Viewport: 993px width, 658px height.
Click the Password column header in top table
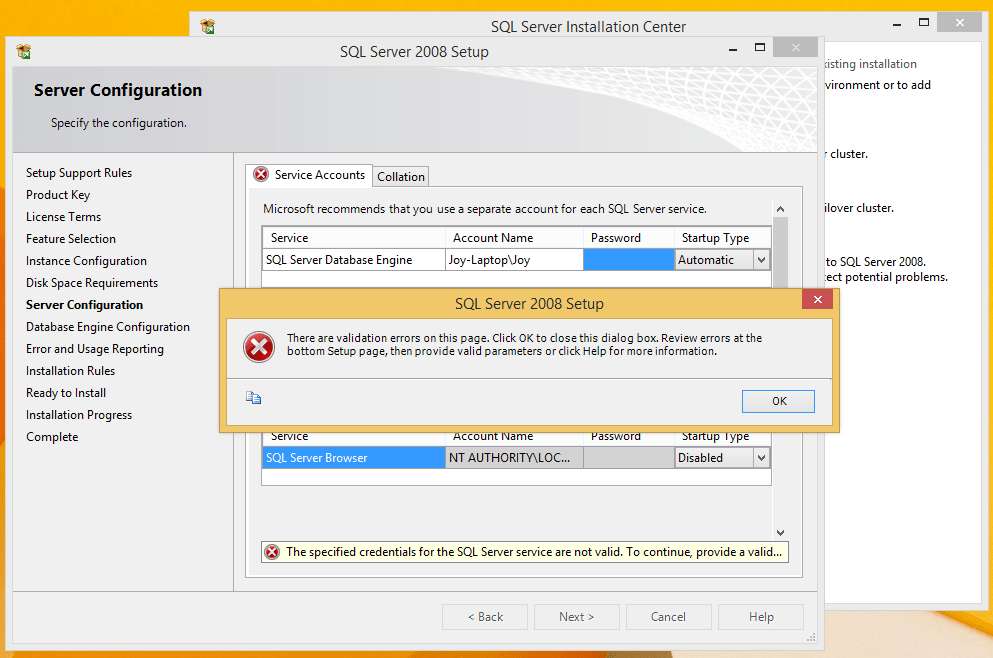(x=629, y=237)
